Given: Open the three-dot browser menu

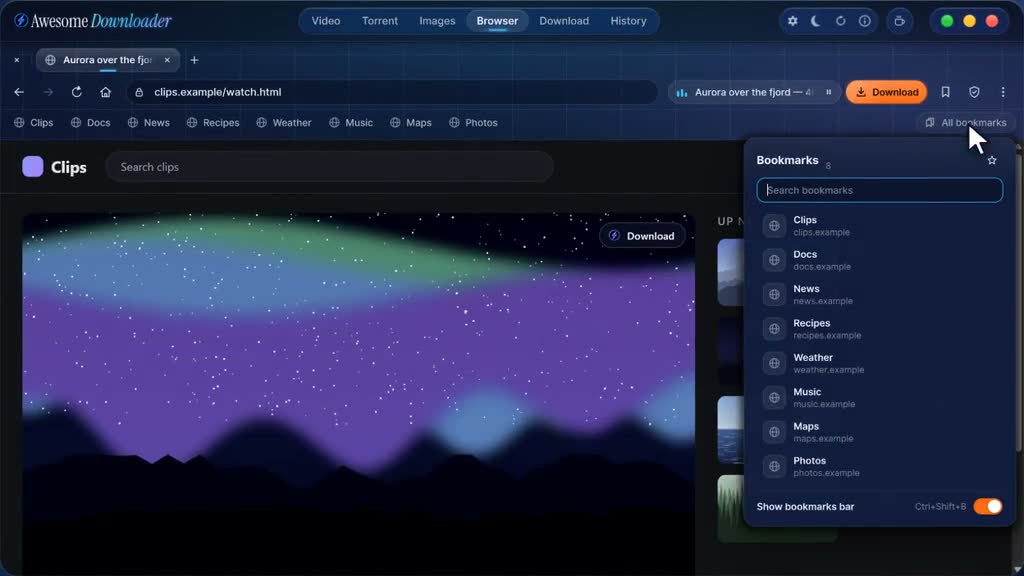Looking at the screenshot, I should (x=1003, y=92).
